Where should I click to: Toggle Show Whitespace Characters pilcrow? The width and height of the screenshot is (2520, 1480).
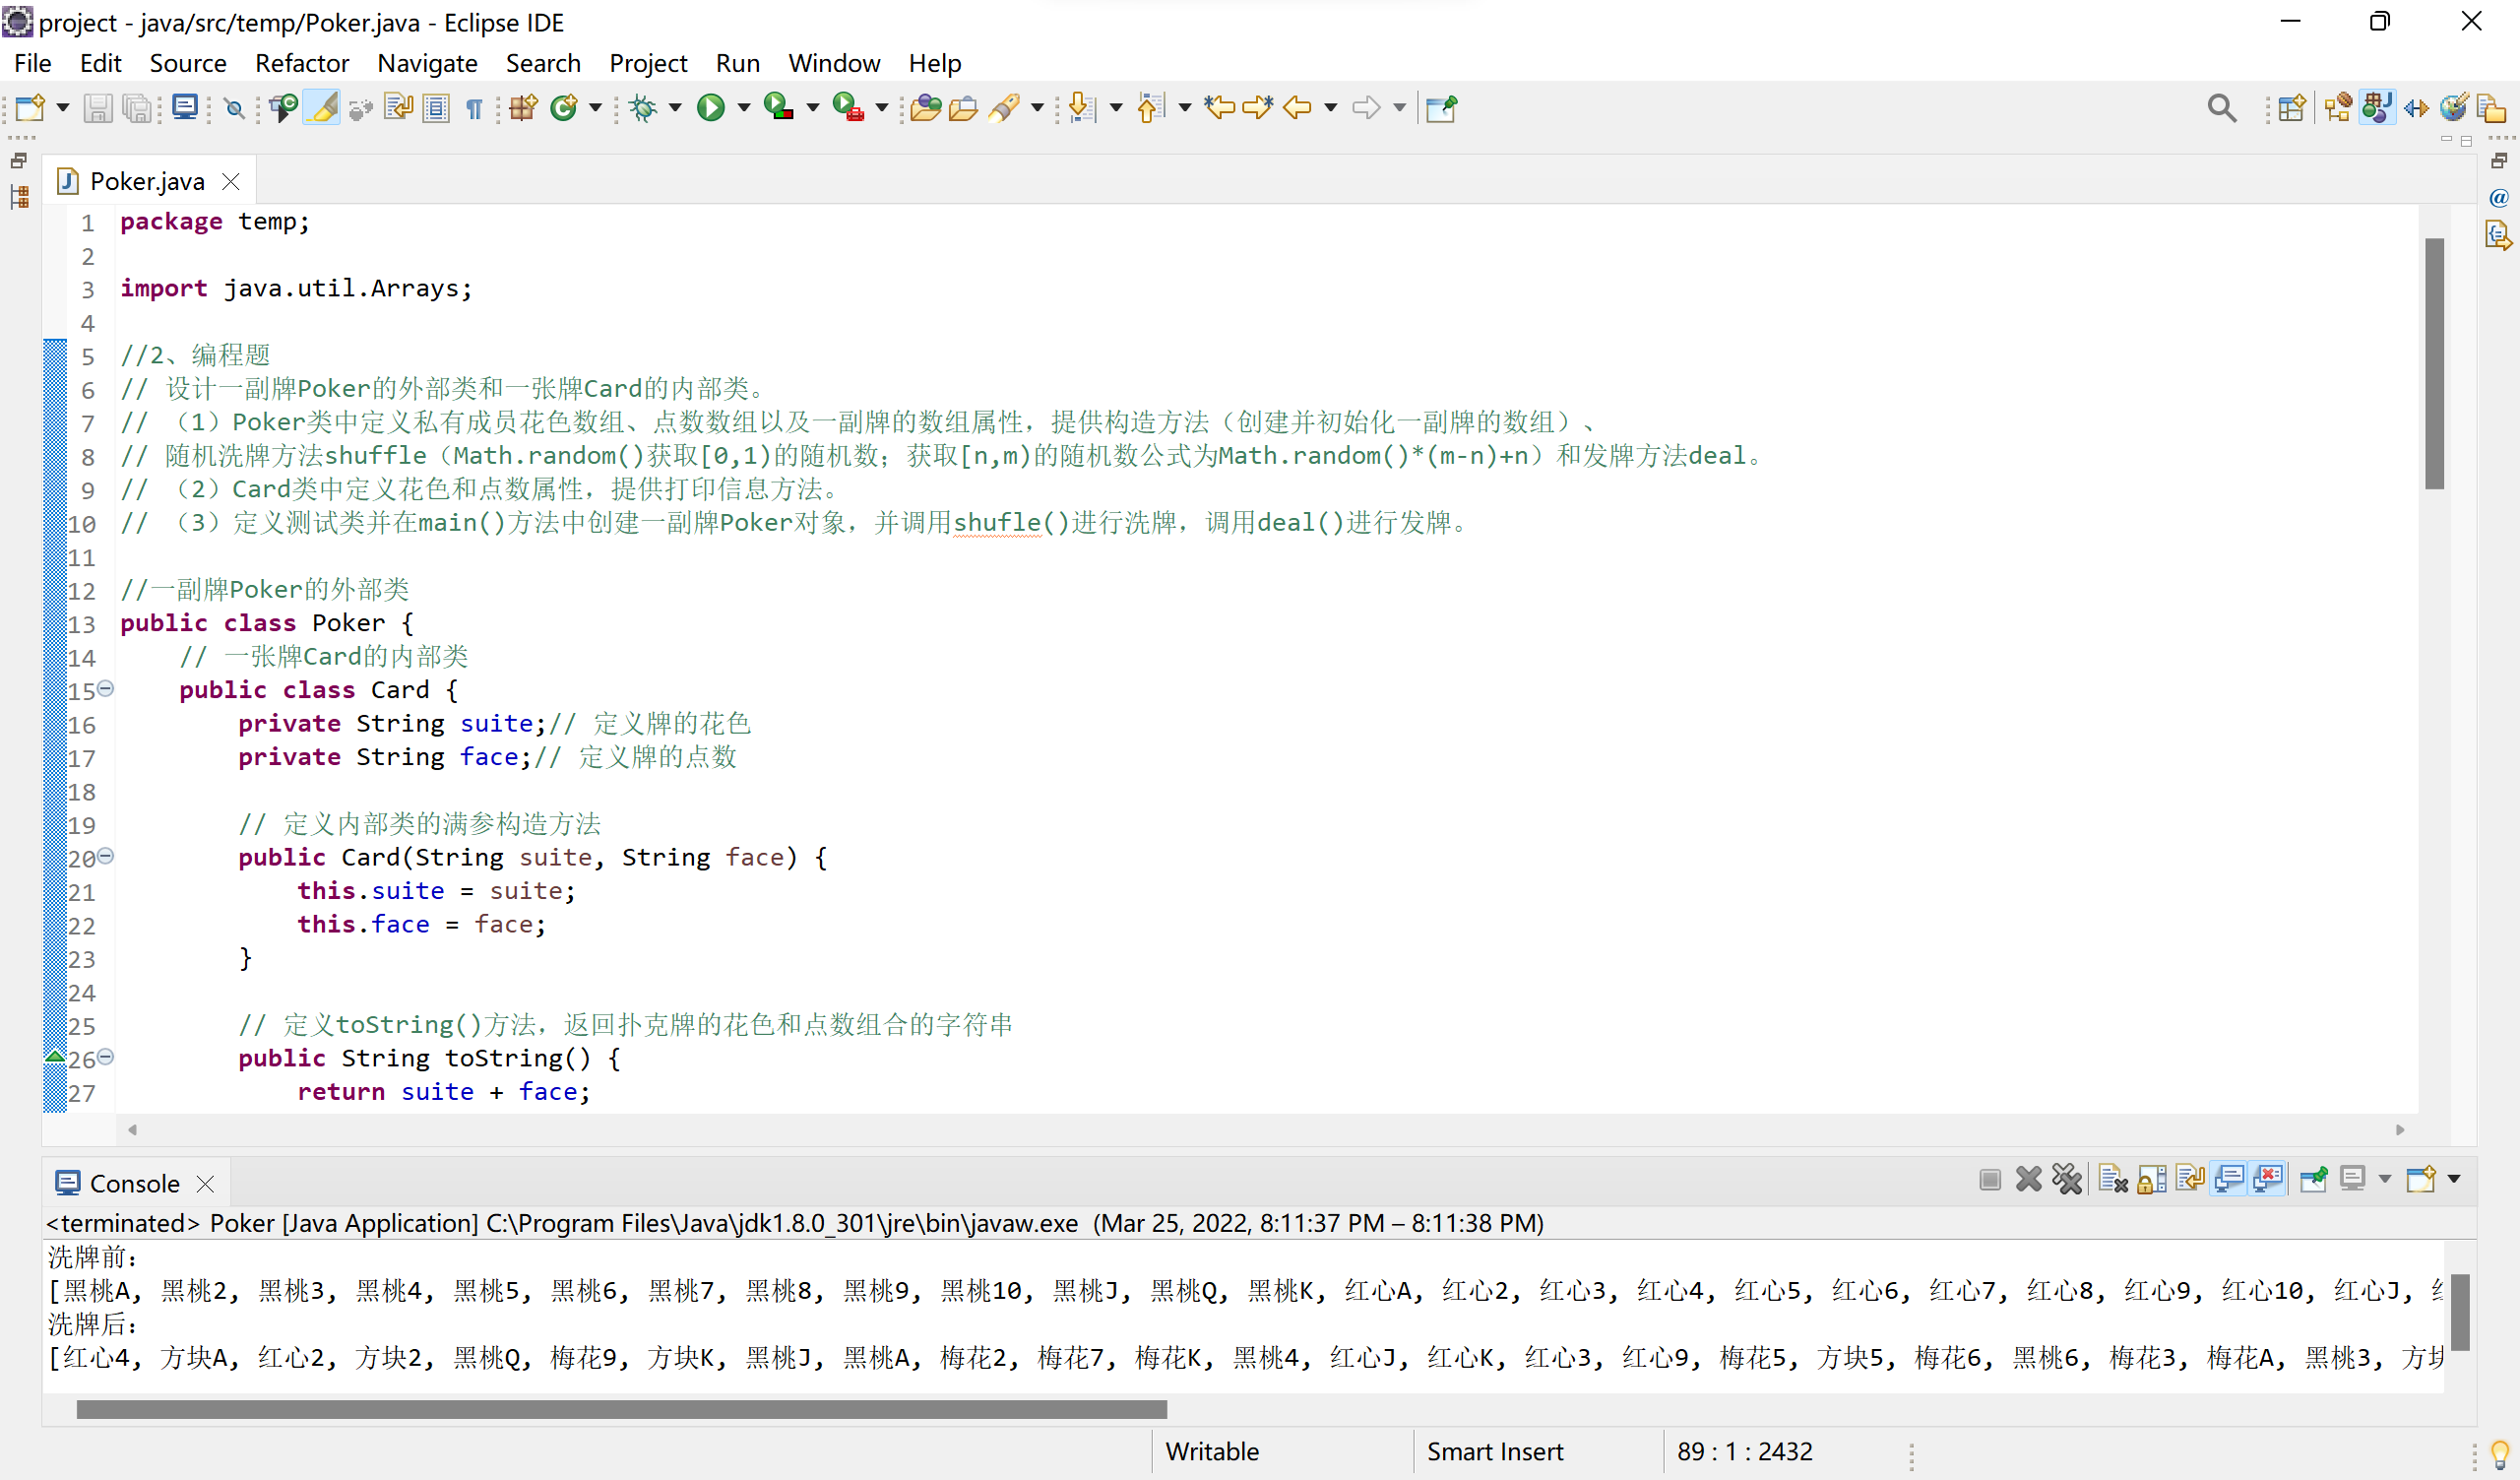tap(475, 107)
